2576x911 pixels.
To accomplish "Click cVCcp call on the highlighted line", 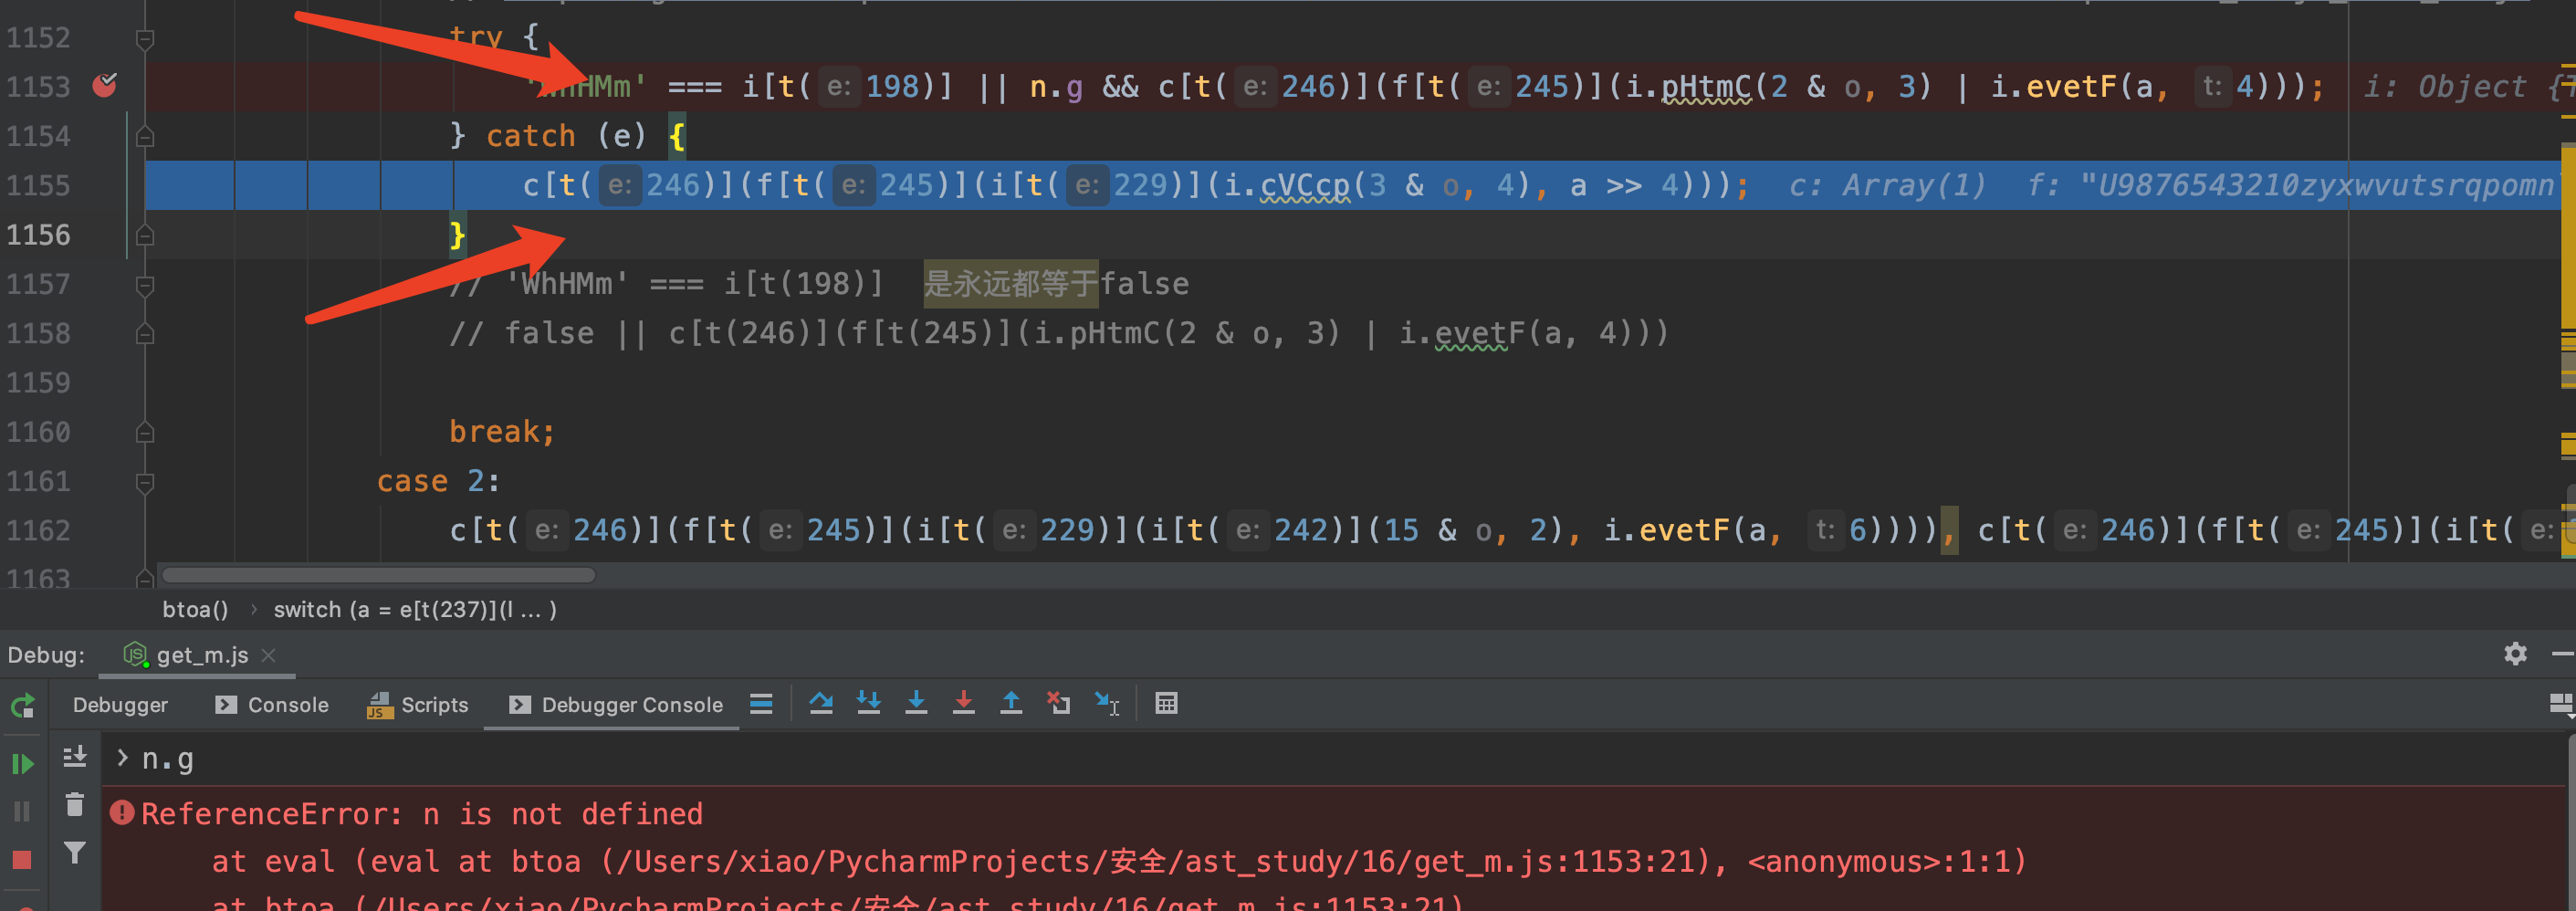I will pos(1304,185).
